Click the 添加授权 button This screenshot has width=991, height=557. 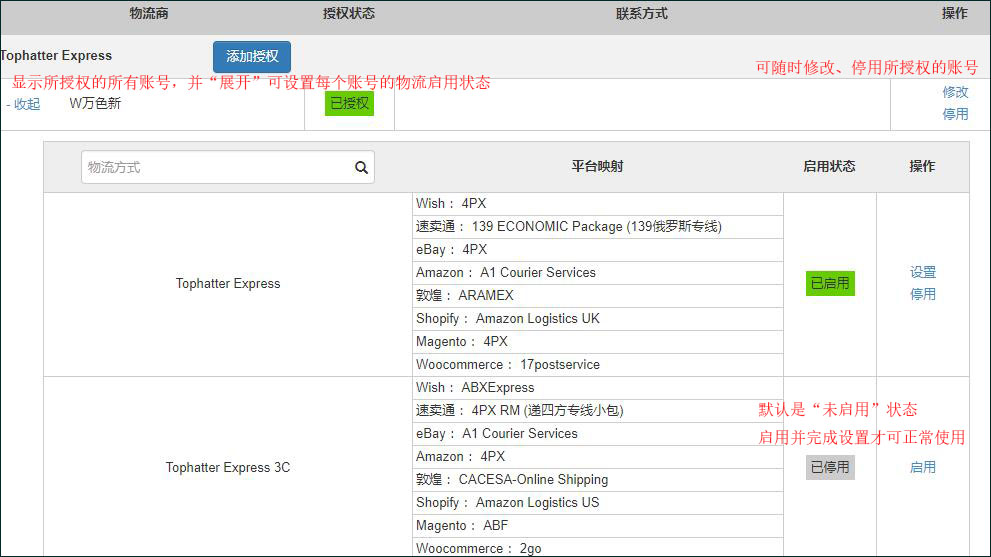click(252, 56)
